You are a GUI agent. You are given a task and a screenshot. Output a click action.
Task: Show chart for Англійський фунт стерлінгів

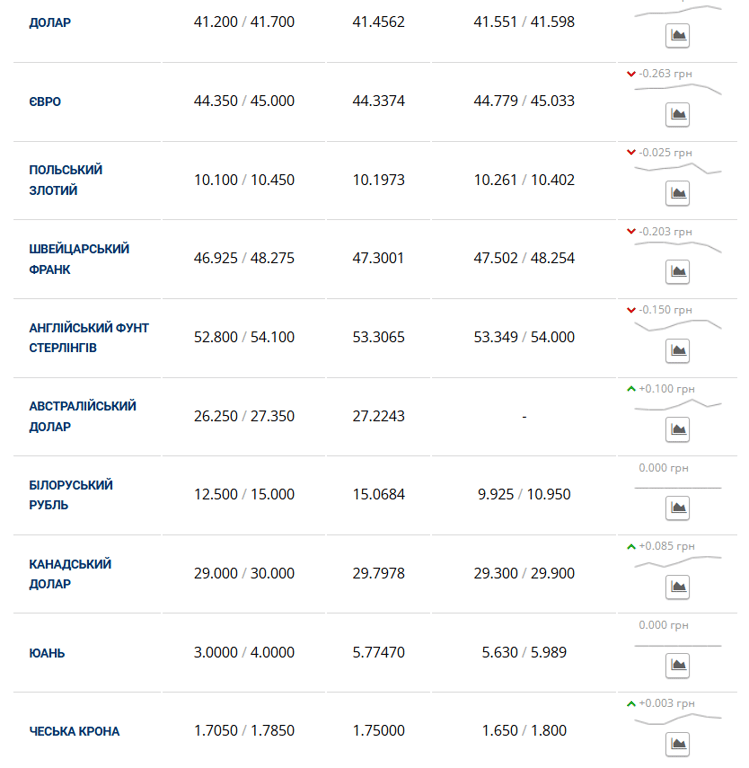[x=678, y=351]
